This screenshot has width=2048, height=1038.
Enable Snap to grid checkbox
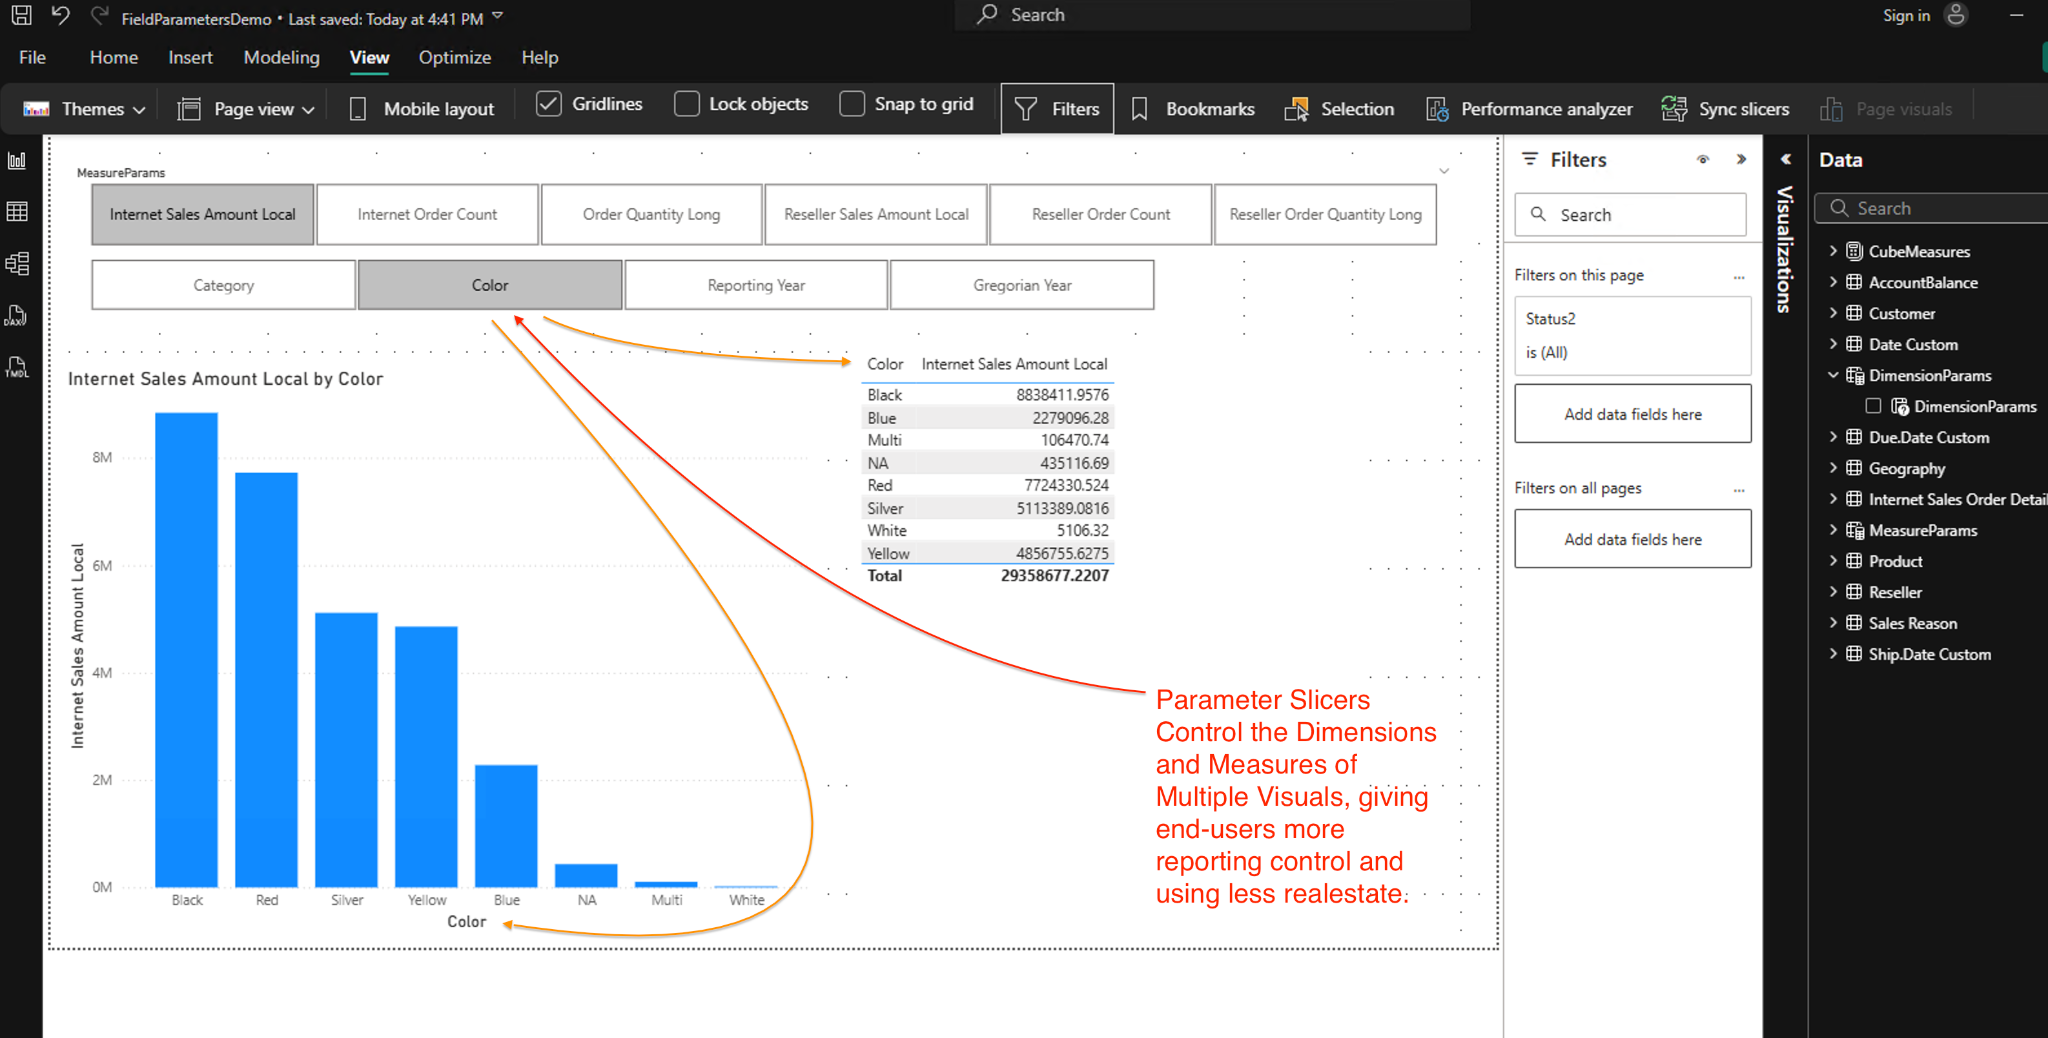click(x=852, y=104)
